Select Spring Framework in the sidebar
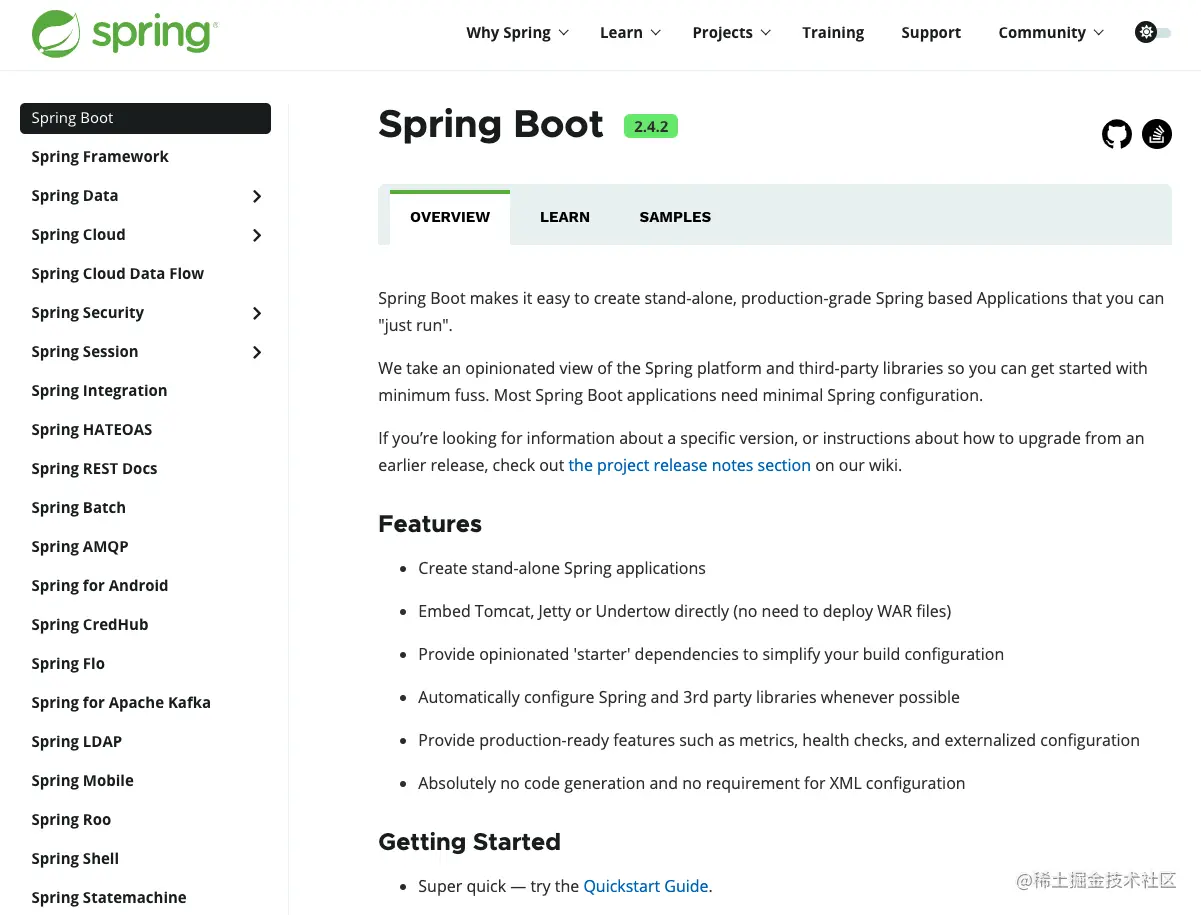Screen dimensions: 1201x915 coord(100,157)
